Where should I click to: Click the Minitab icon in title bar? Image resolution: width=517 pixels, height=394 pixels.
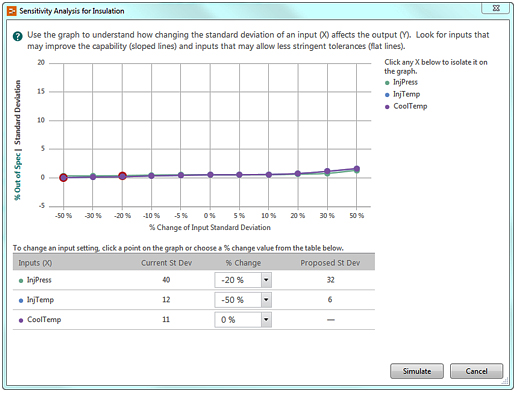tap(12, 11)
